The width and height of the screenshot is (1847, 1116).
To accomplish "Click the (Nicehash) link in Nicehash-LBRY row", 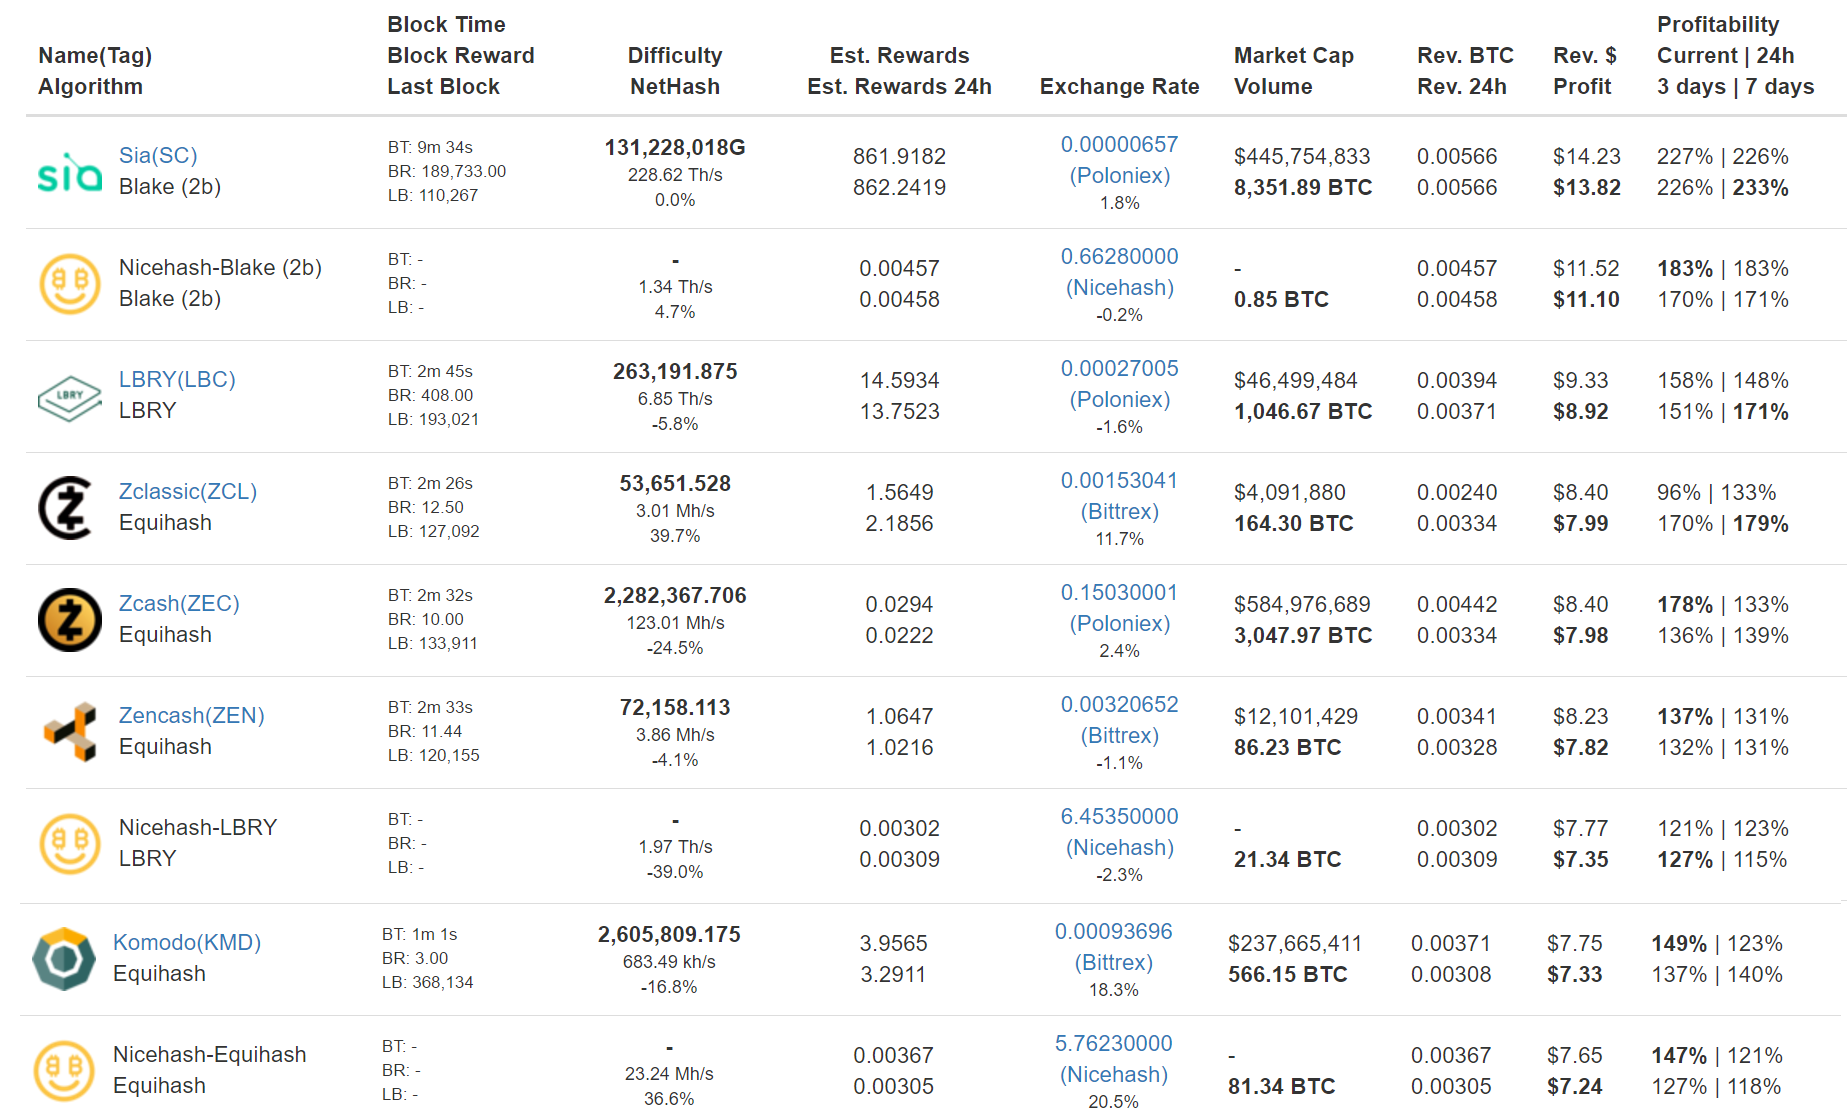I will [x=1119, y=848].
